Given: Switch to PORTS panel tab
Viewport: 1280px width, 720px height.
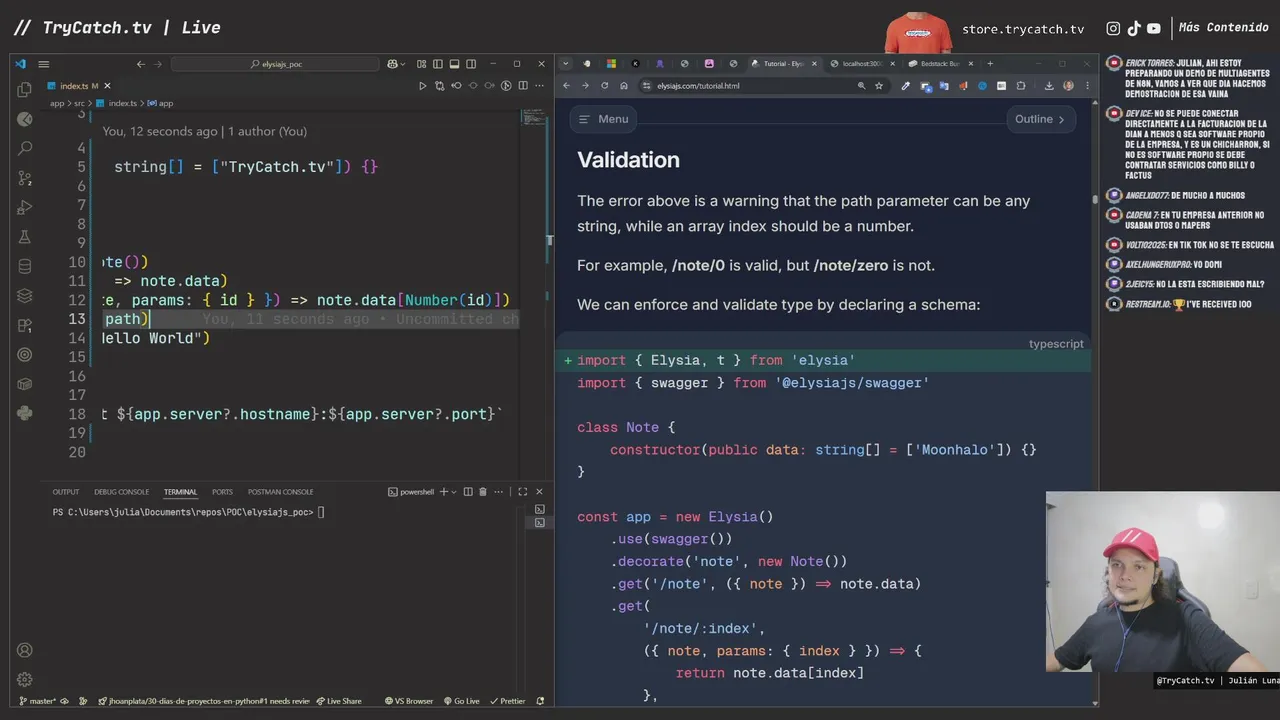Looking at the screenshot, I should coord(222,492).
